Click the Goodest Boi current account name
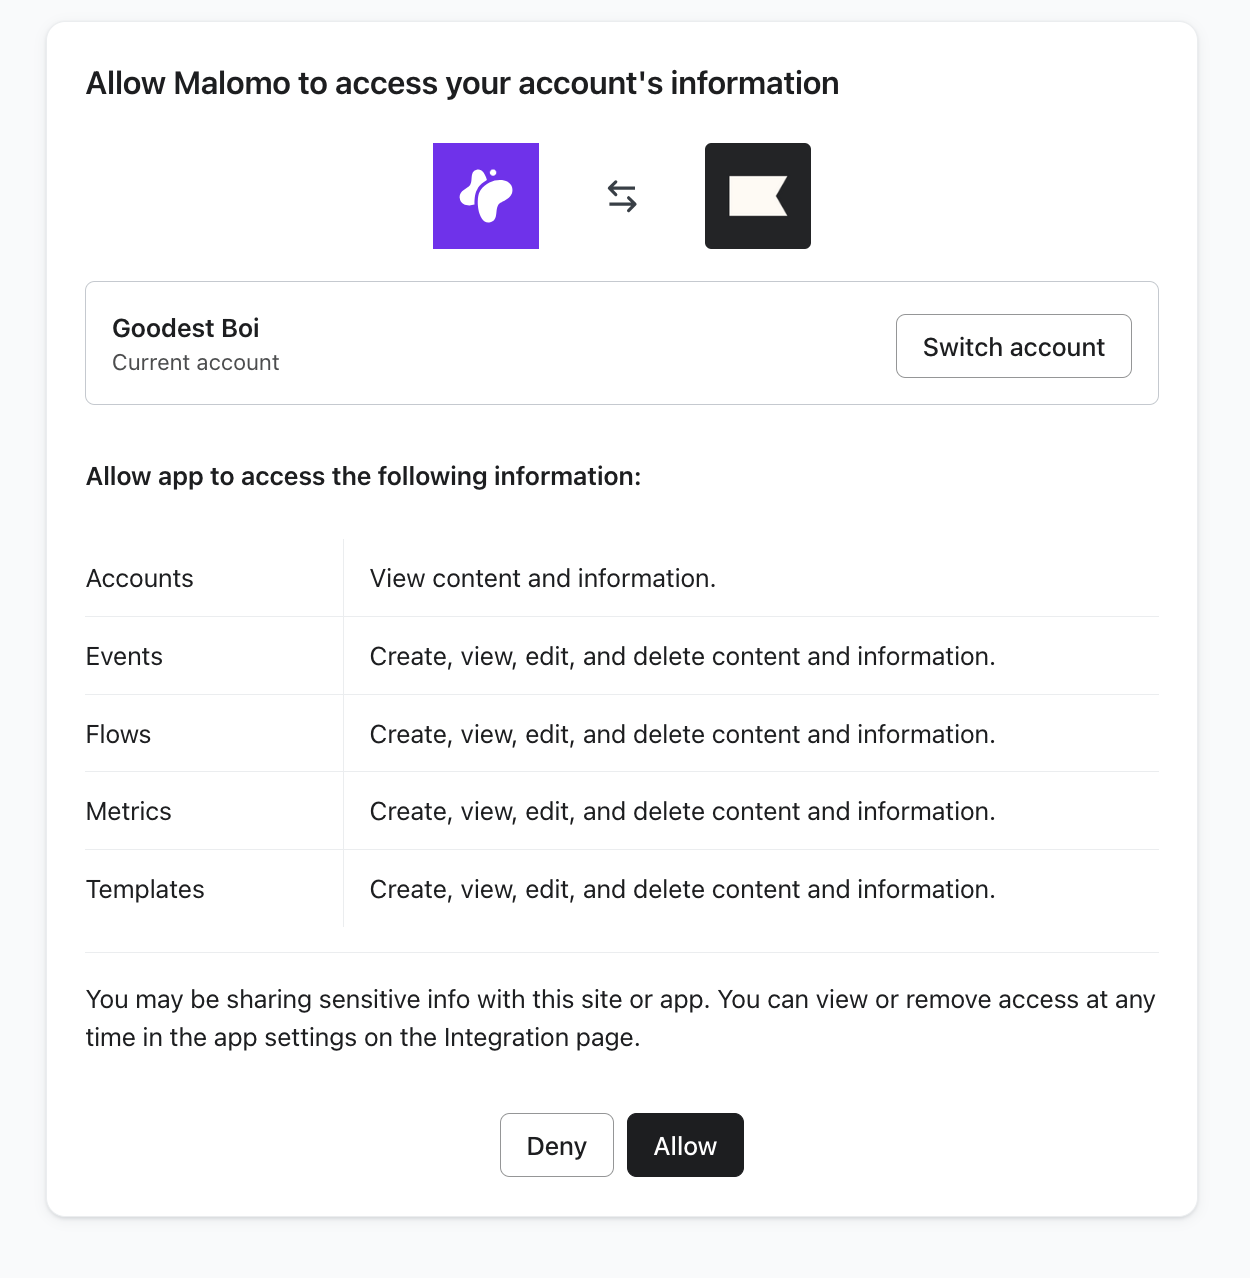1250x1278 pixels. coord(185,328)
